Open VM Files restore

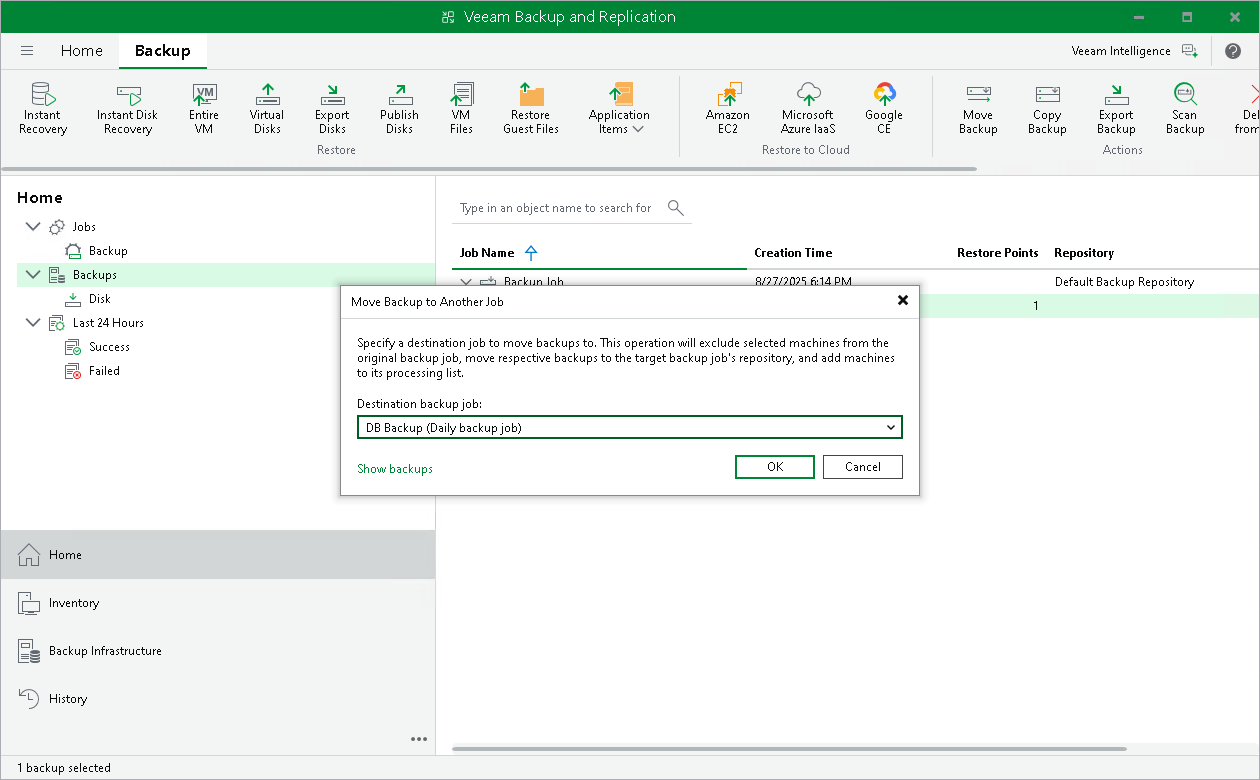click(x=461, y=108)
